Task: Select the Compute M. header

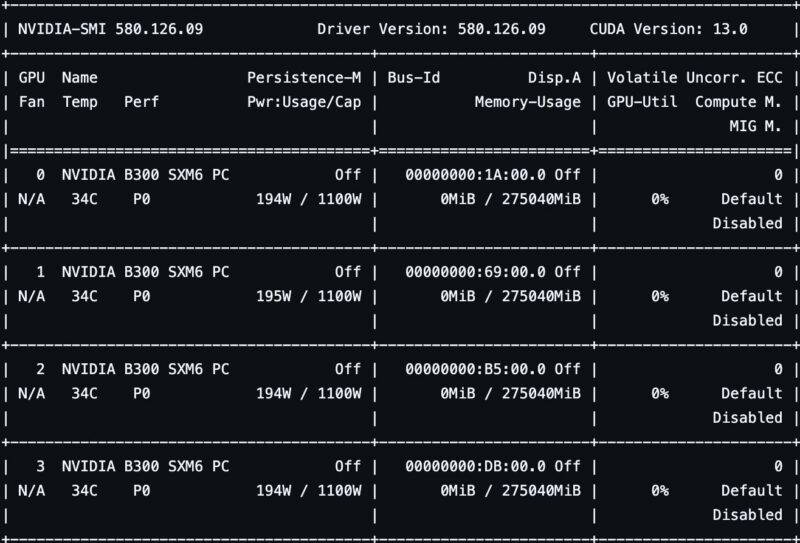Action: [x=738, y=102]
